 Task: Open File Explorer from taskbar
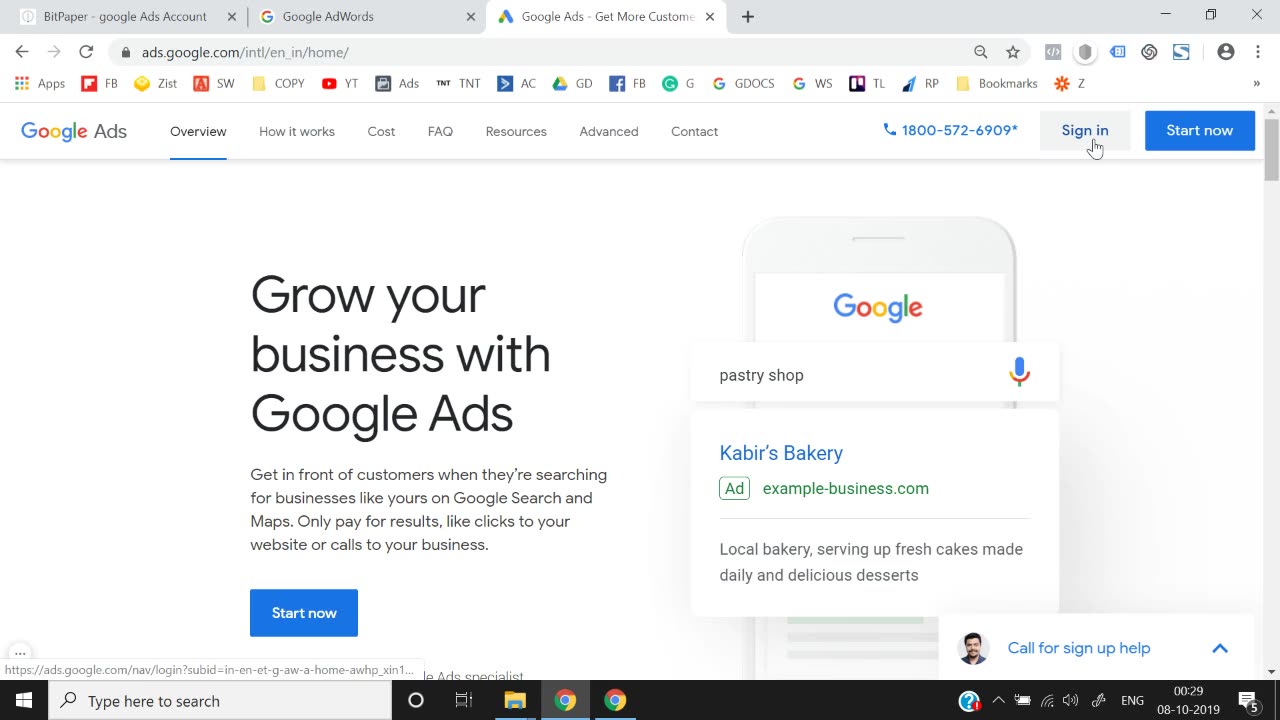click(x=515, y=701)
